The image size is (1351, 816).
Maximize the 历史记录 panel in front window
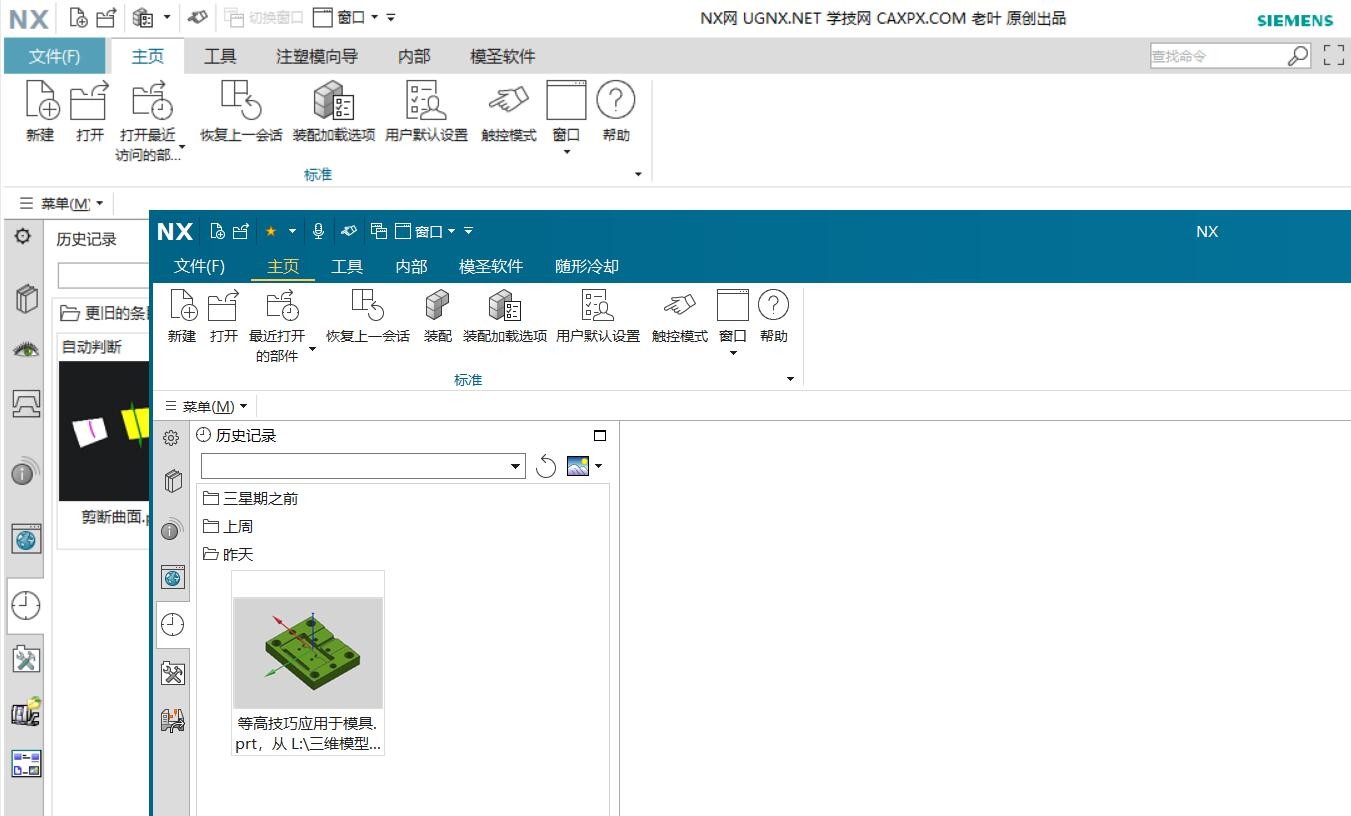tap(600, 435)
